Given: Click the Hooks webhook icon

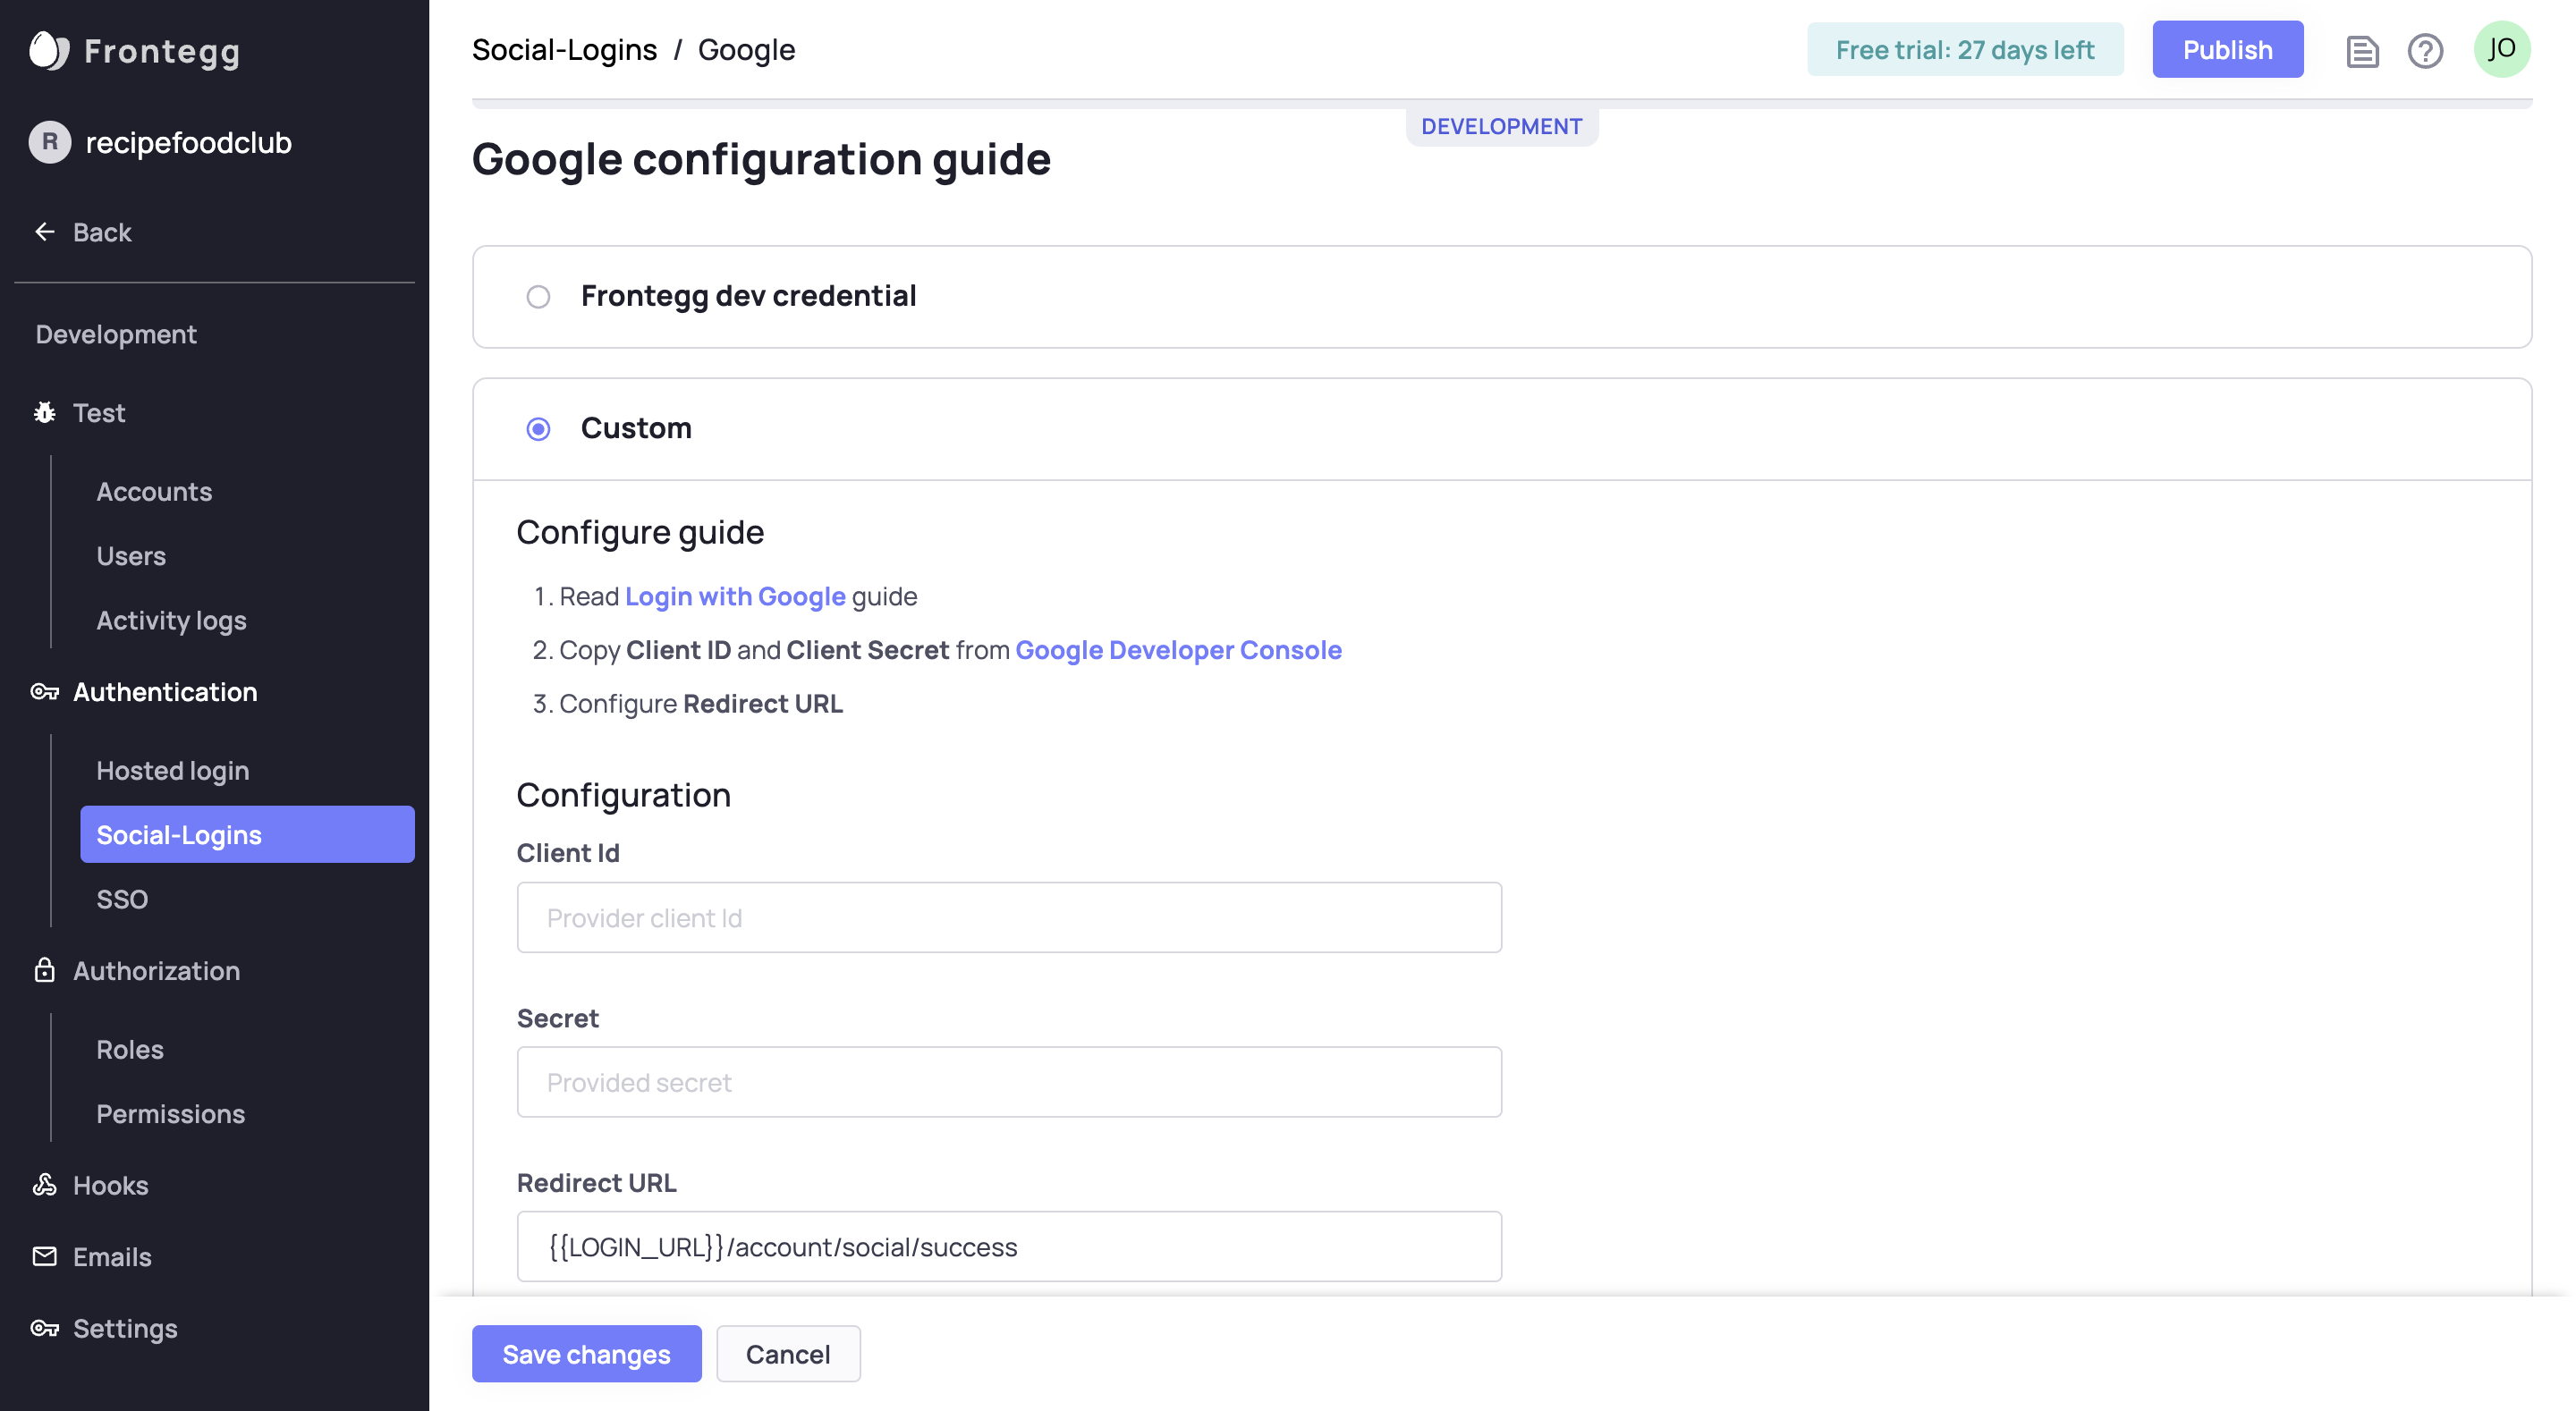Looking at the screenshot, I should click(x=45, y=1185).
